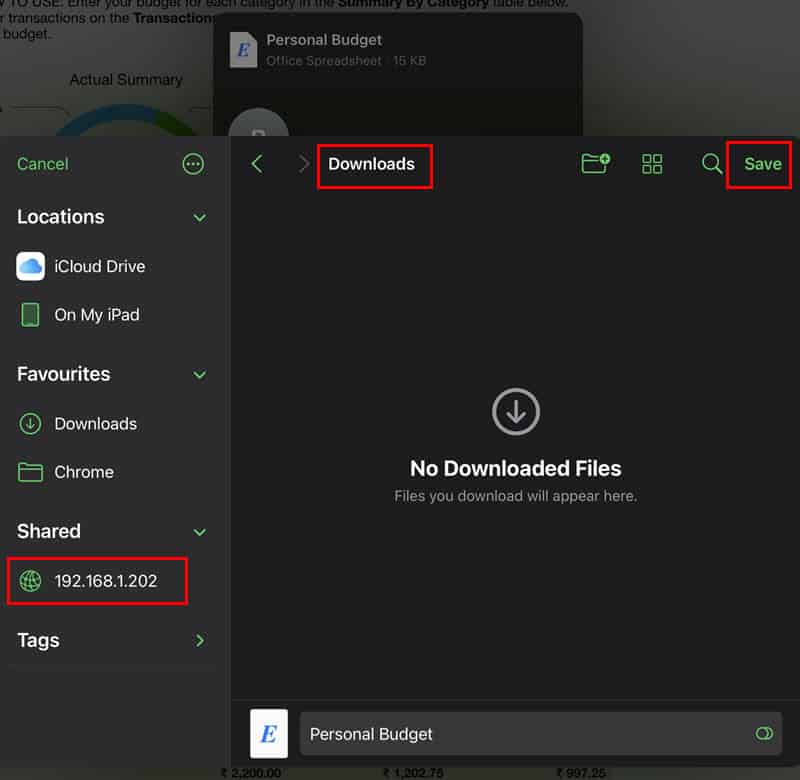Open search with the magnifier icon

[711, 164]
